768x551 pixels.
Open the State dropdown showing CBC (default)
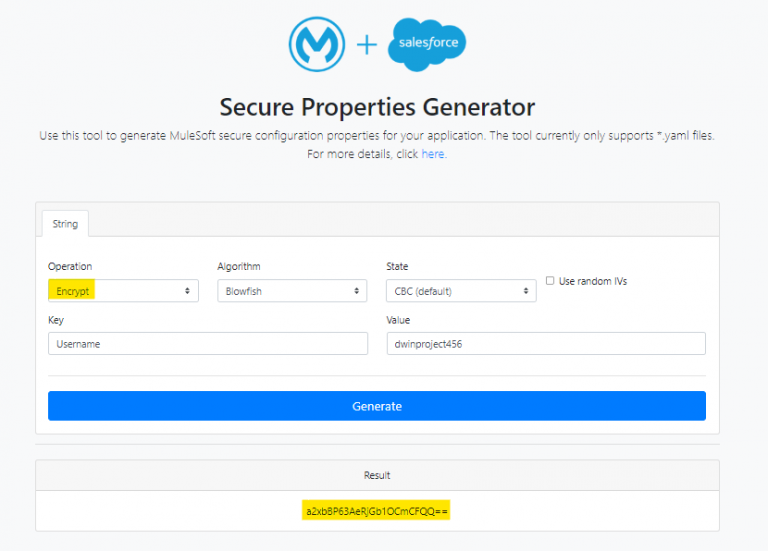click(x=461, y=291)
